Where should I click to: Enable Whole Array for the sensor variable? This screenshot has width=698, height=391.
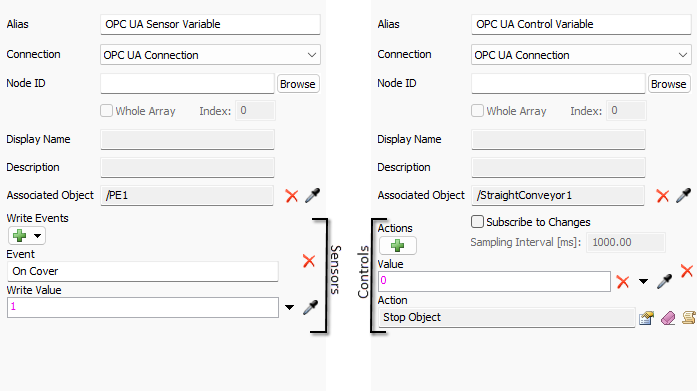pyautogui.click(x=106, y=110)
